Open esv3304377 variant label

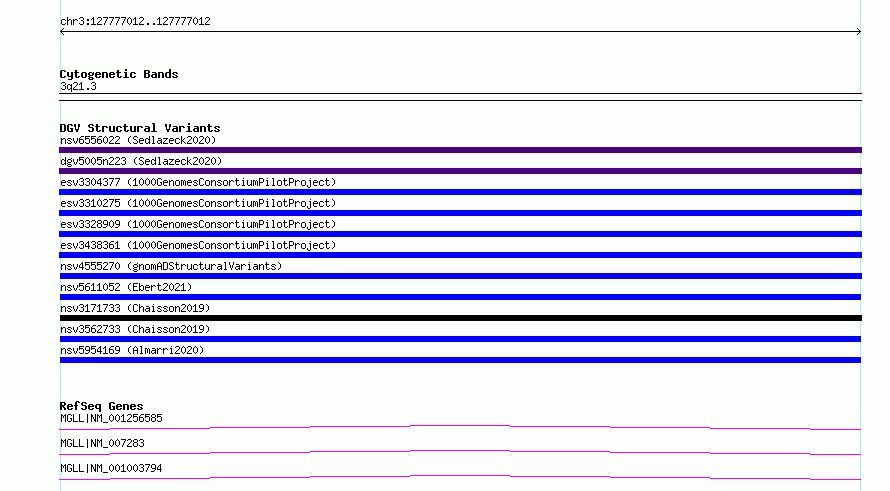tap(198, 182)
